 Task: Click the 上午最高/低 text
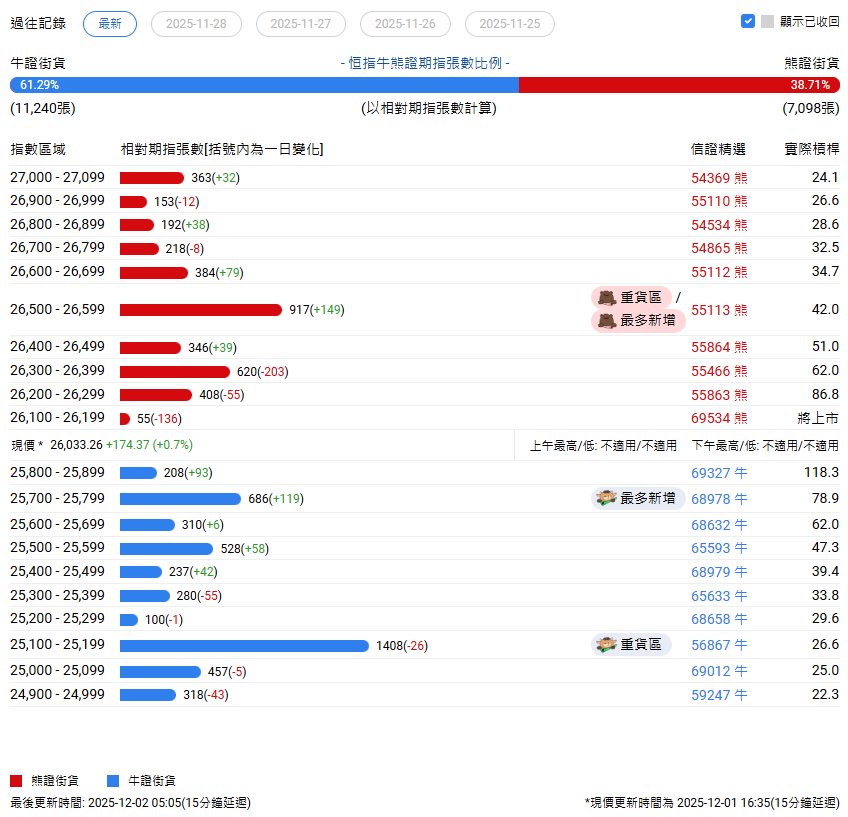pos(603,446)
